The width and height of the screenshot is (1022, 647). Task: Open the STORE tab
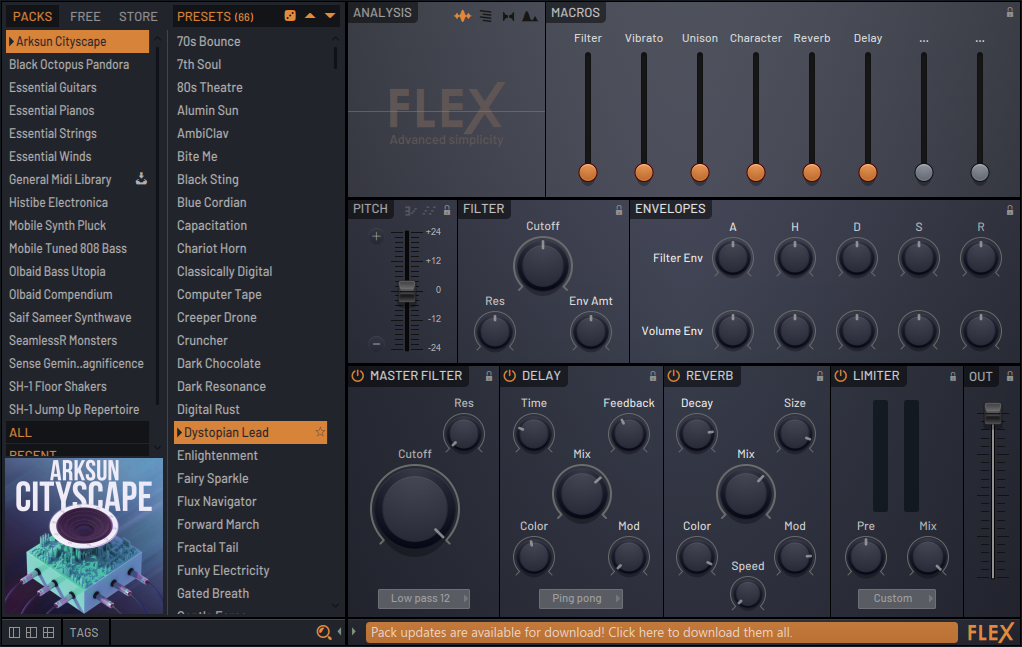pos(138,16)
